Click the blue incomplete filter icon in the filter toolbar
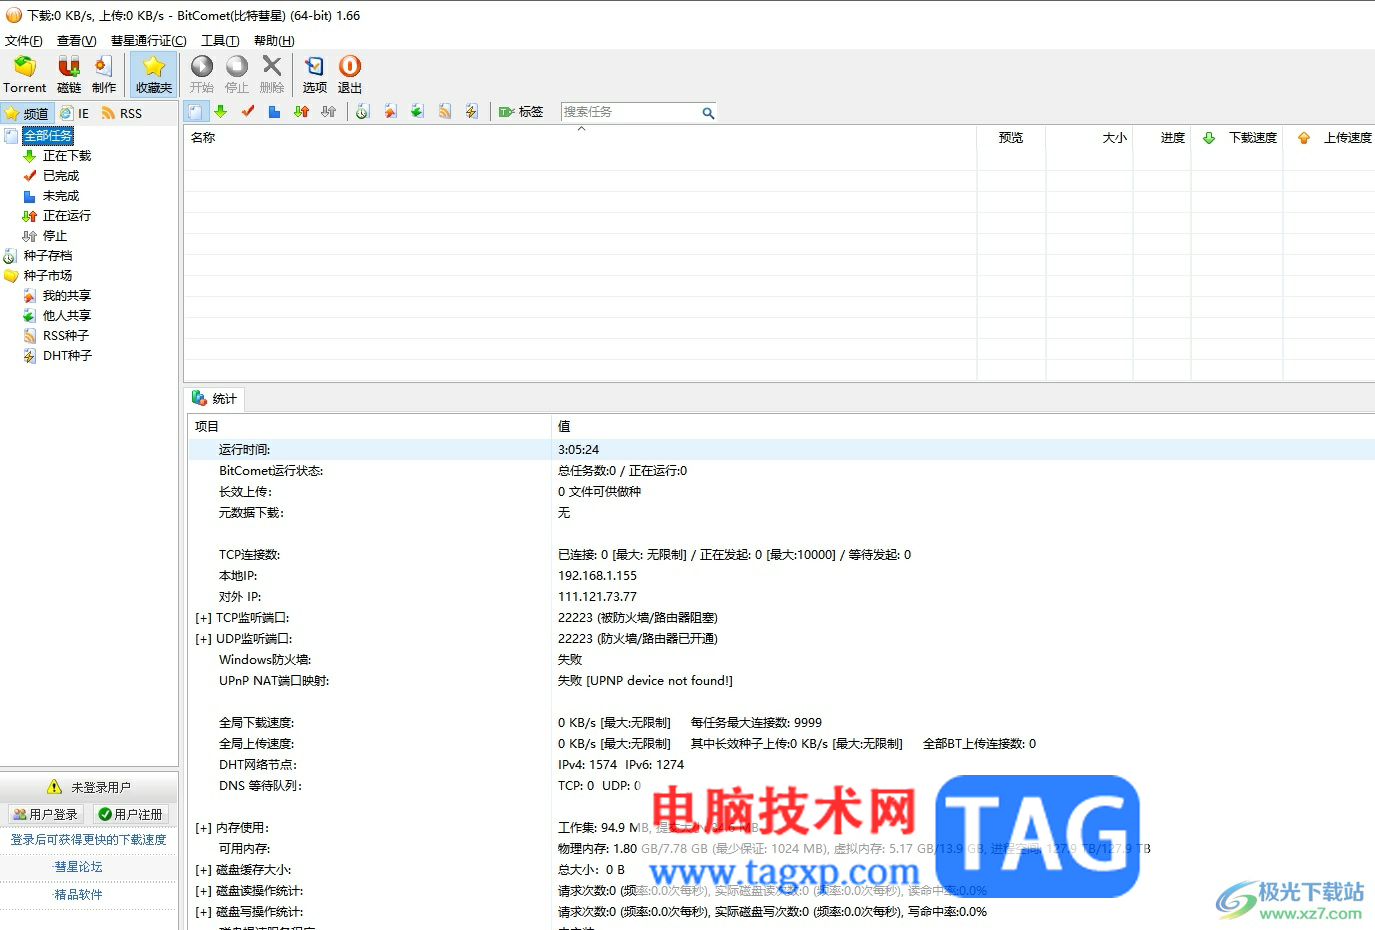The height and width of the screenshot is (930, 1375). (274, 112)
